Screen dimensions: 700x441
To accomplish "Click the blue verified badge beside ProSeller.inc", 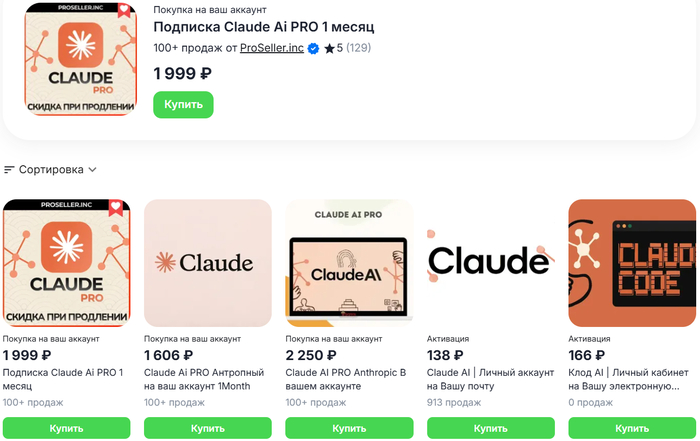I will 313,48.
